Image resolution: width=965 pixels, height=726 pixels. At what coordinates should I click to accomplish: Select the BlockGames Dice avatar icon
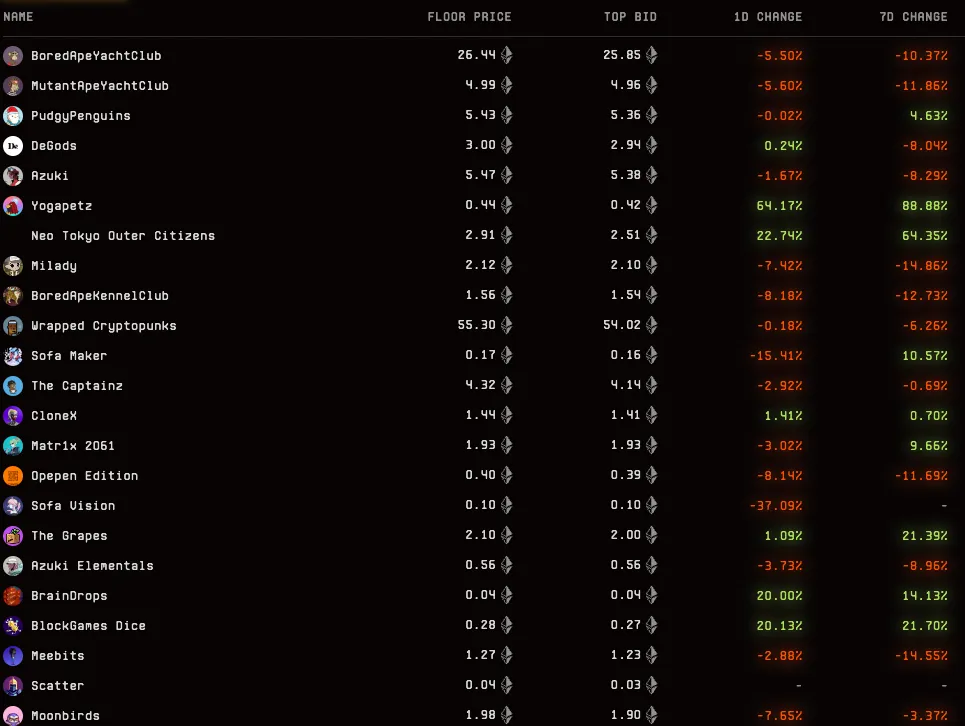click(13, 626)
